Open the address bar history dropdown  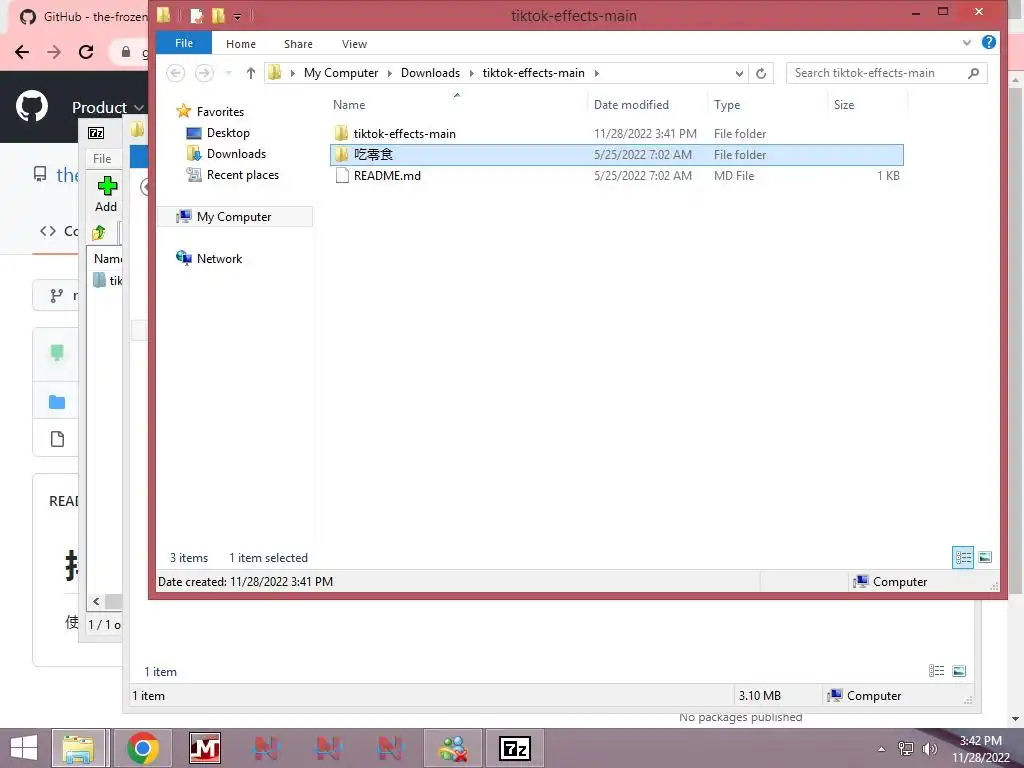tap(739, 73)
